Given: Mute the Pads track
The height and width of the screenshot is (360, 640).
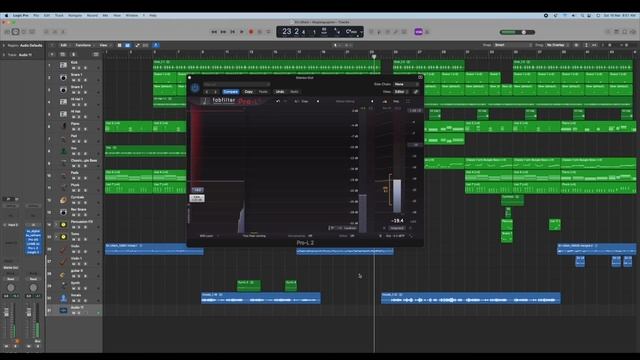Looking at the screenshot, I should click(74, 178).
